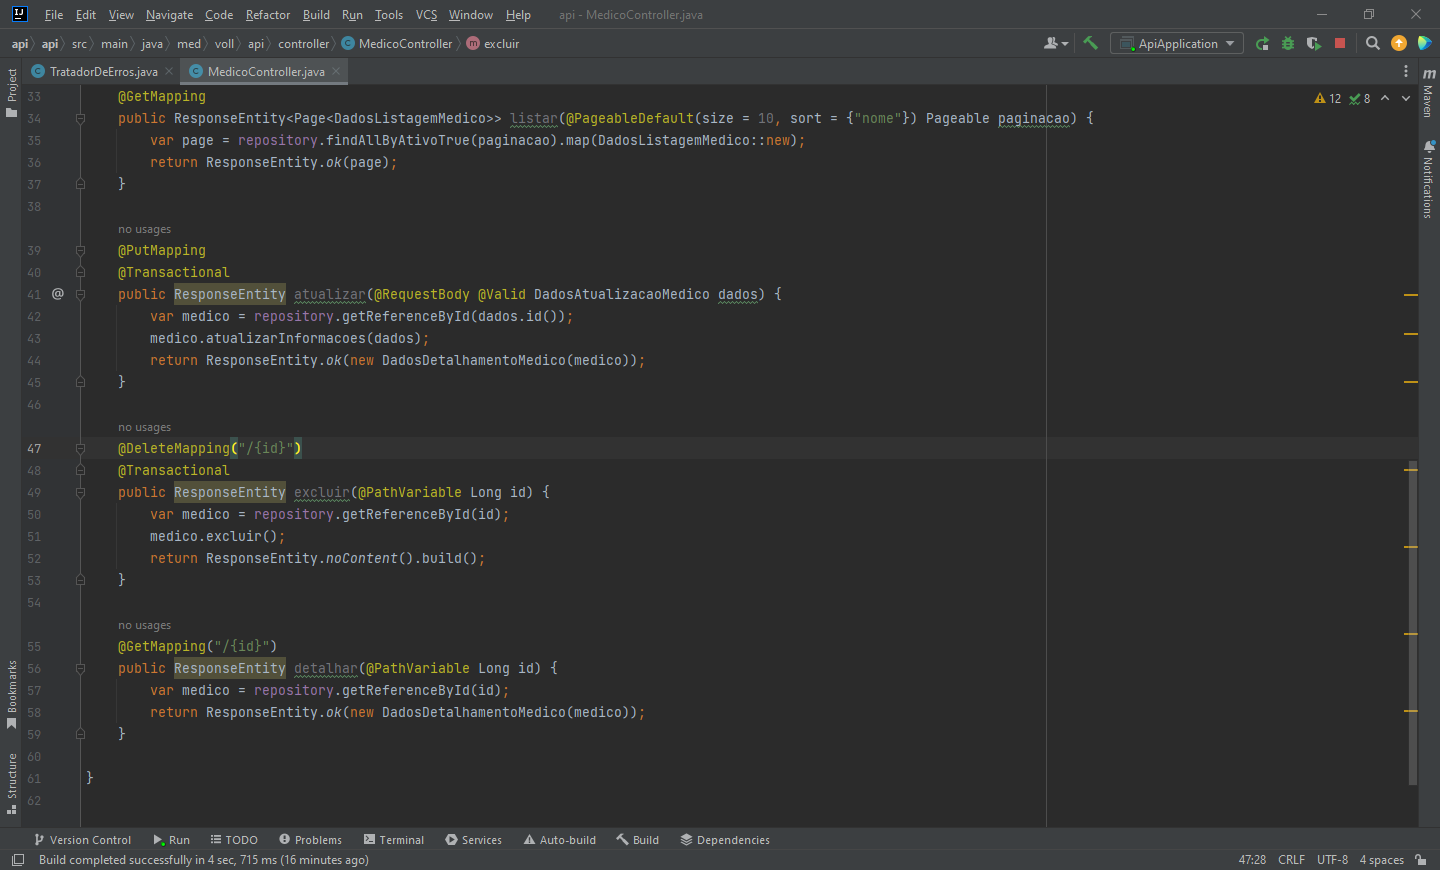Click the warning stripe marker beside line 41
1440x870 pixels.
[x=1411, y=295]
